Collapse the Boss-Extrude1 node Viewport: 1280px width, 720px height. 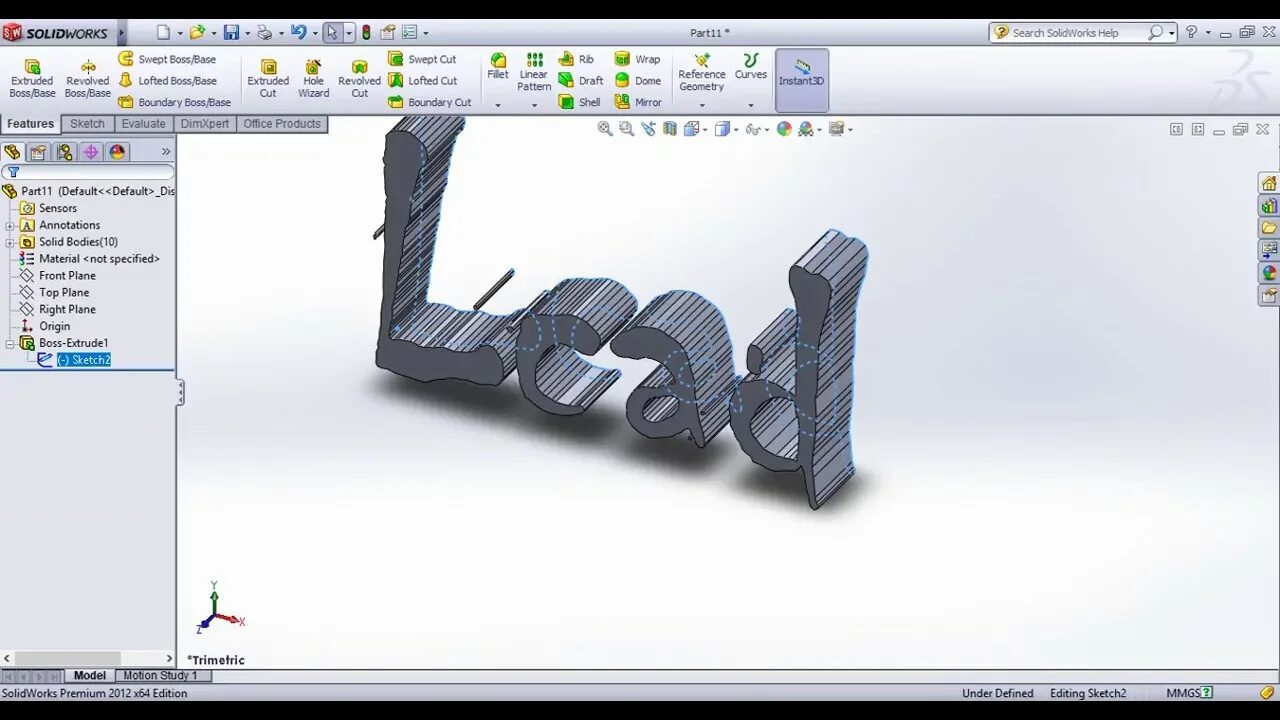(x=10, y=343)
